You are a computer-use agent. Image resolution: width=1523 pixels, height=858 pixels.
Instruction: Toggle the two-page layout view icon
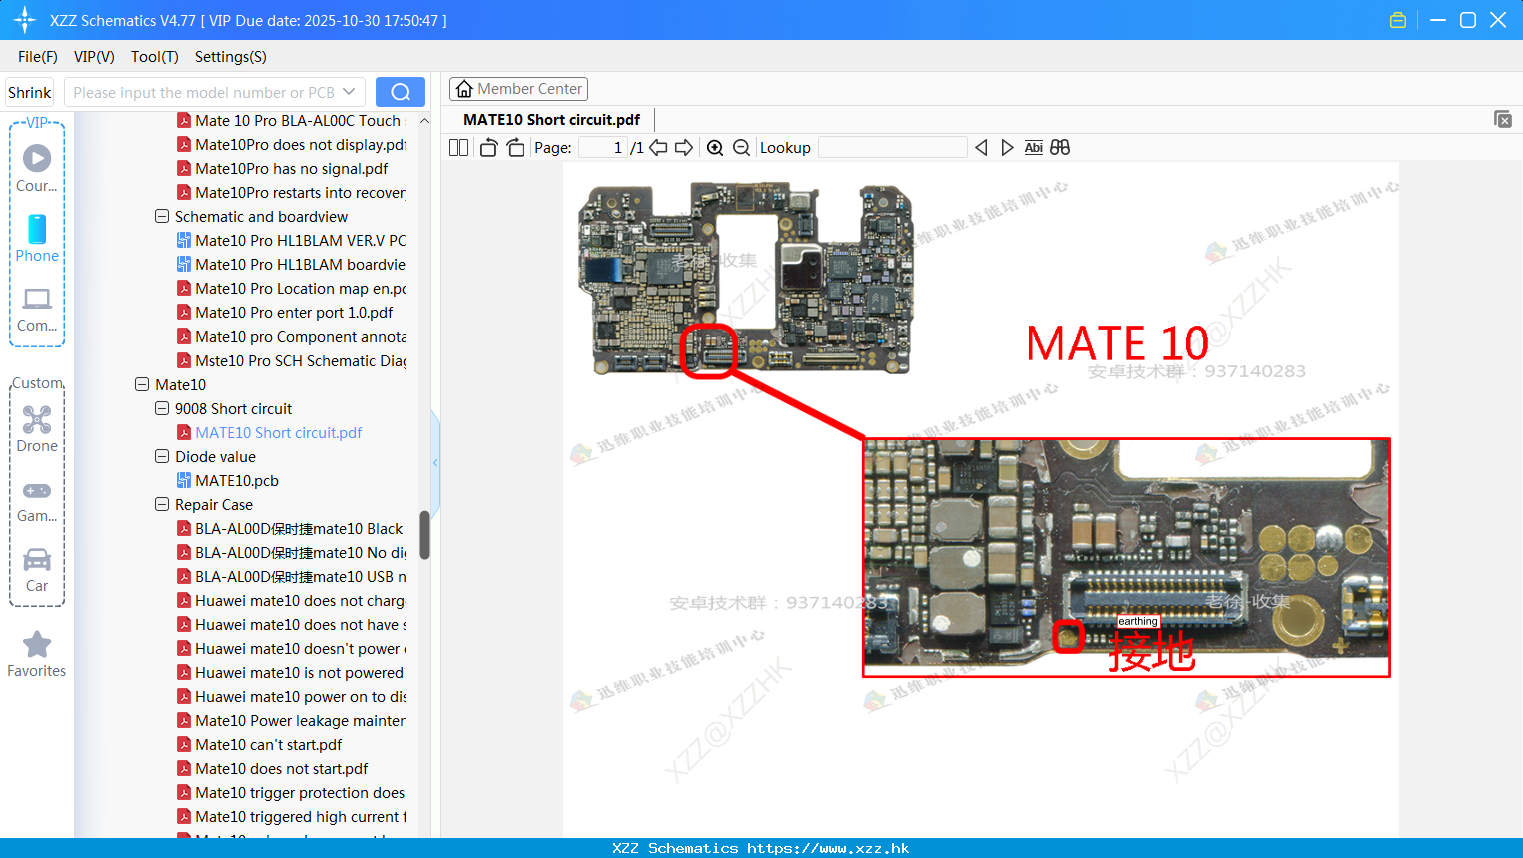(458, 148)
